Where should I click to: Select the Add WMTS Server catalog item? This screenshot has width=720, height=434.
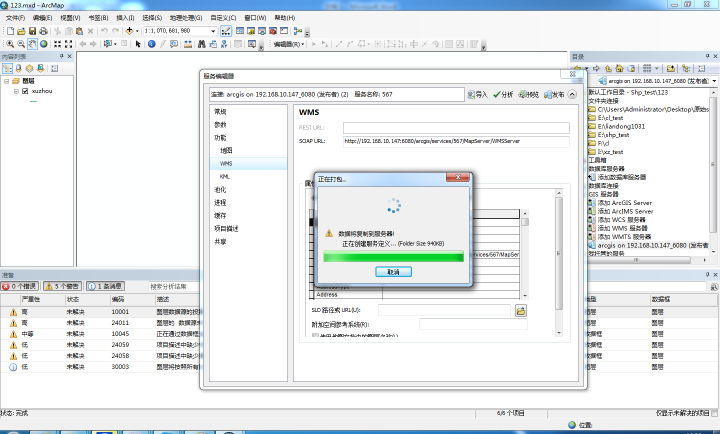click(x=620, y=237)
